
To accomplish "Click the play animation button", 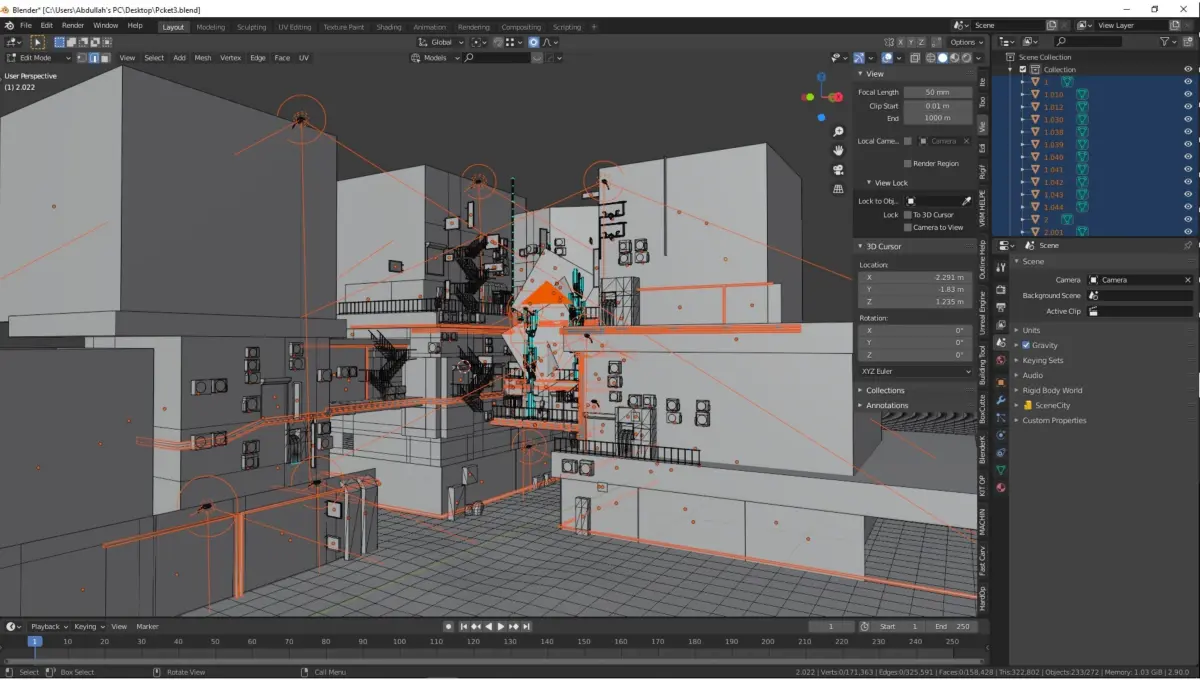I will click(x=501, y=626).
